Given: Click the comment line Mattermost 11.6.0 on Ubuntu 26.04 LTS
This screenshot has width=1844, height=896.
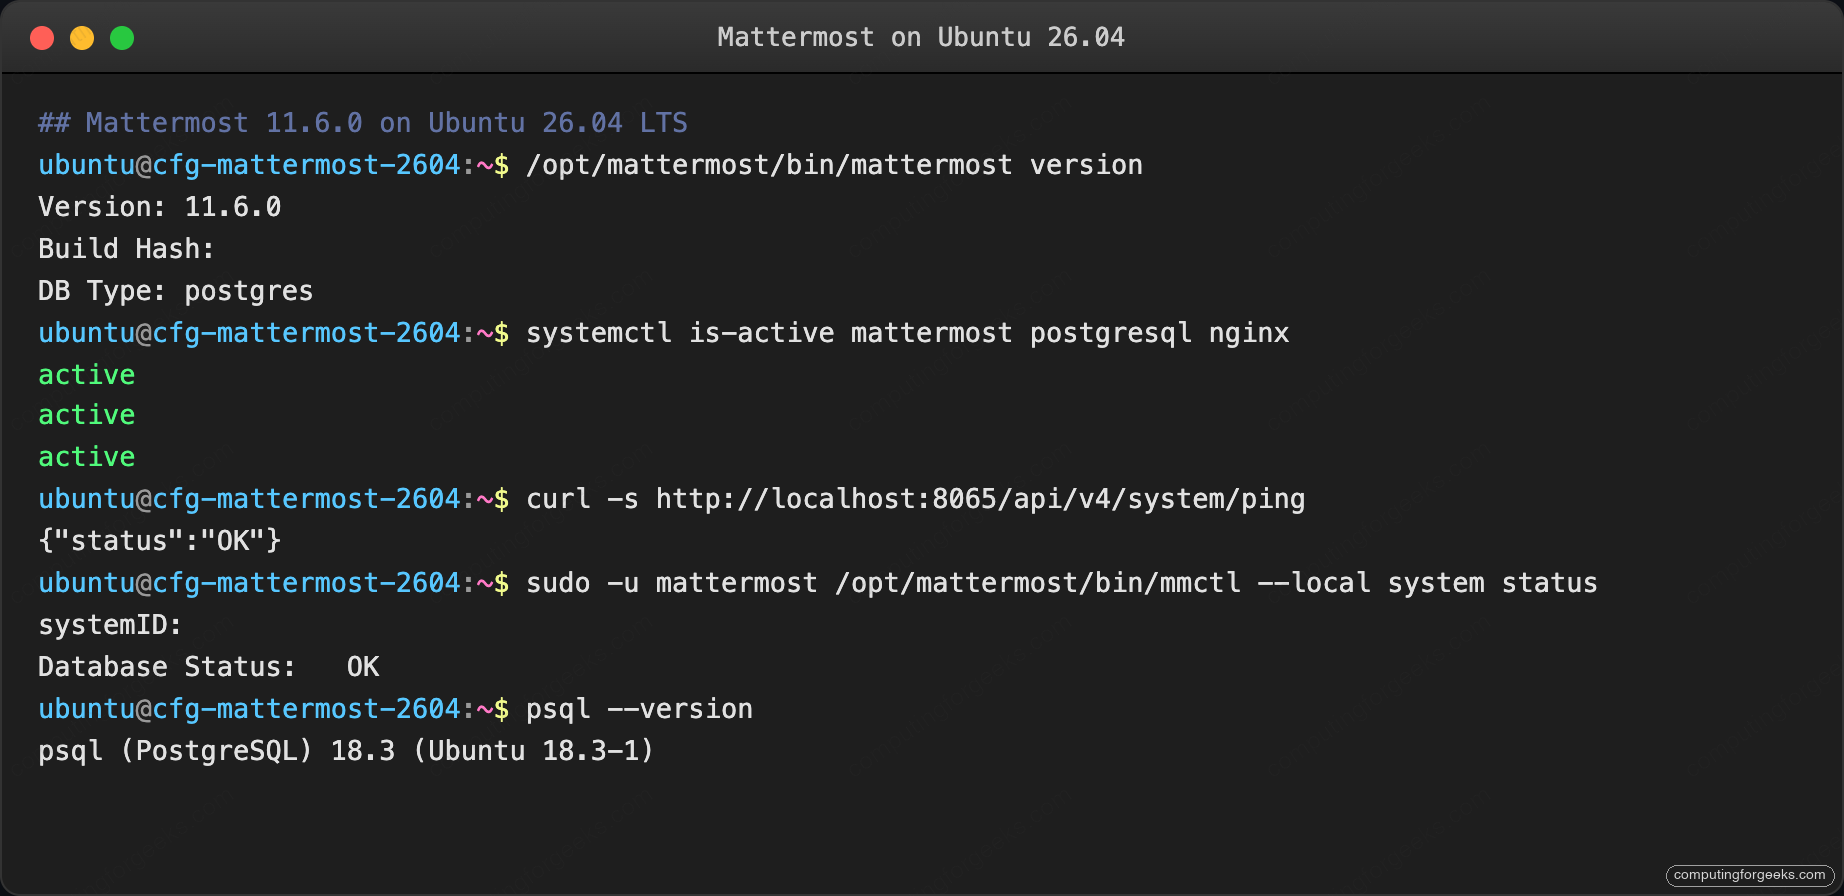Looking at the screenshot, I should [363, 123].
